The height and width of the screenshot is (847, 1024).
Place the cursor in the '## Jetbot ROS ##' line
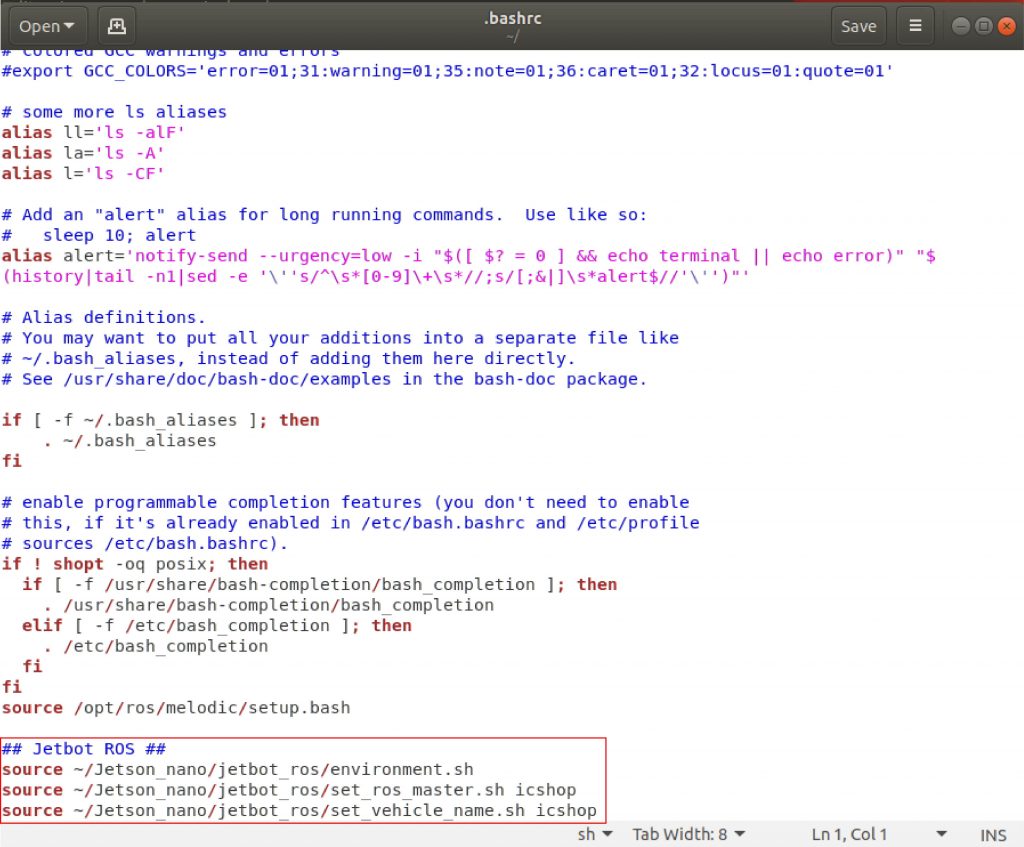click(x=84, y=748)
